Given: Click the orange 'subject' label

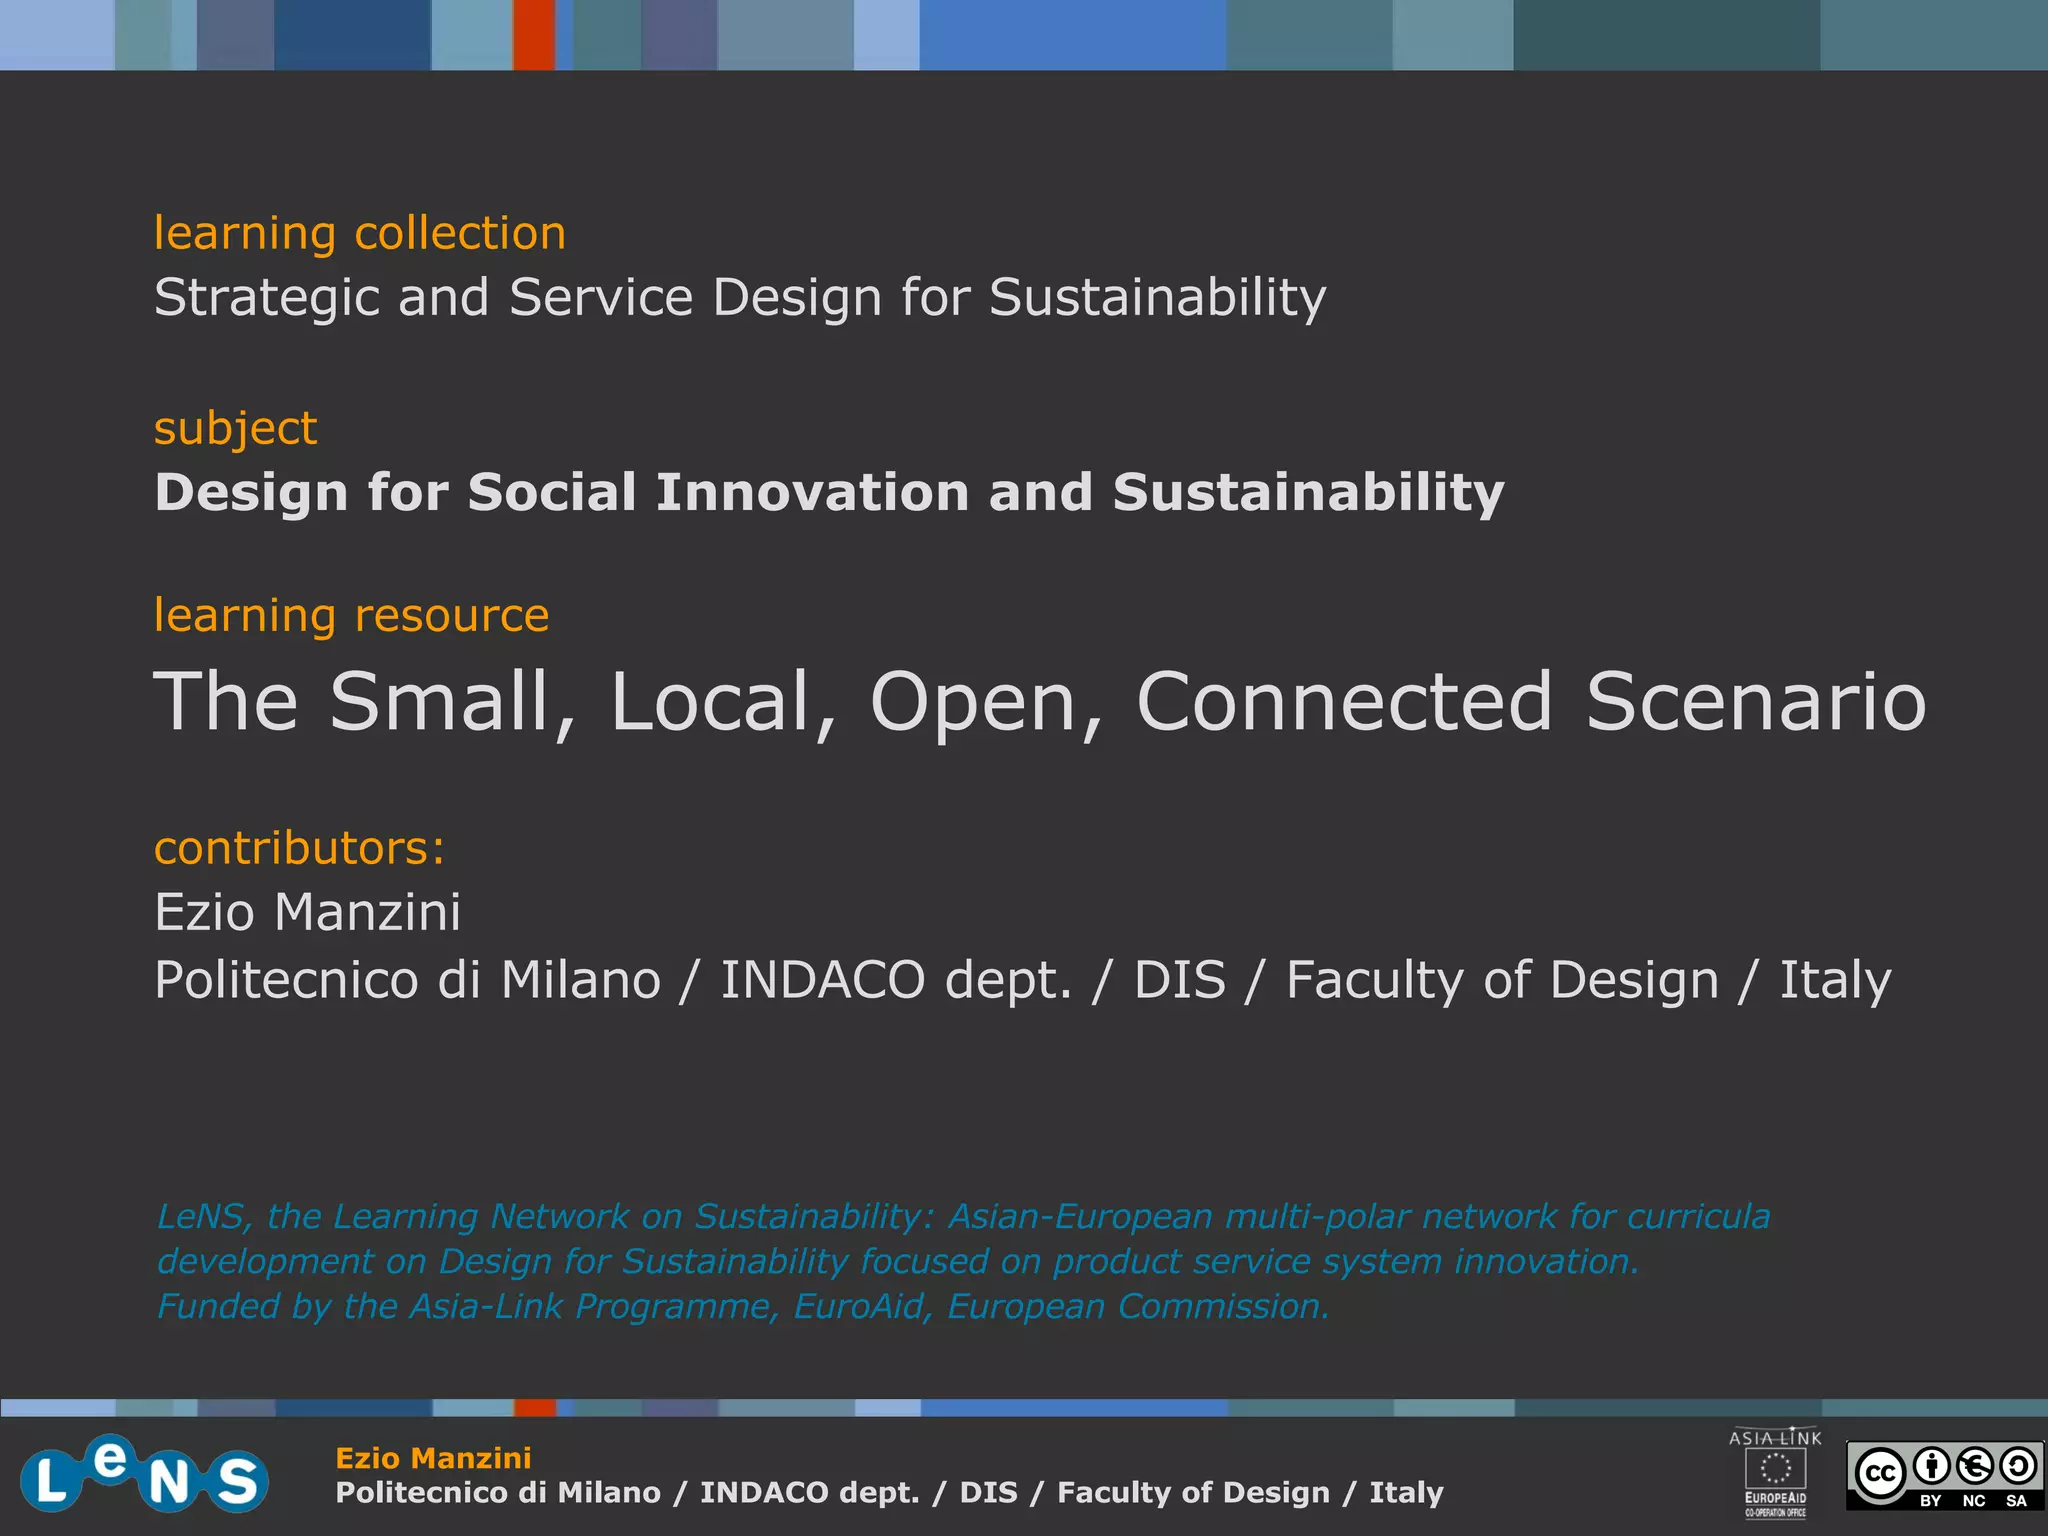Looking at the screenshot, I should coord(235,428).
